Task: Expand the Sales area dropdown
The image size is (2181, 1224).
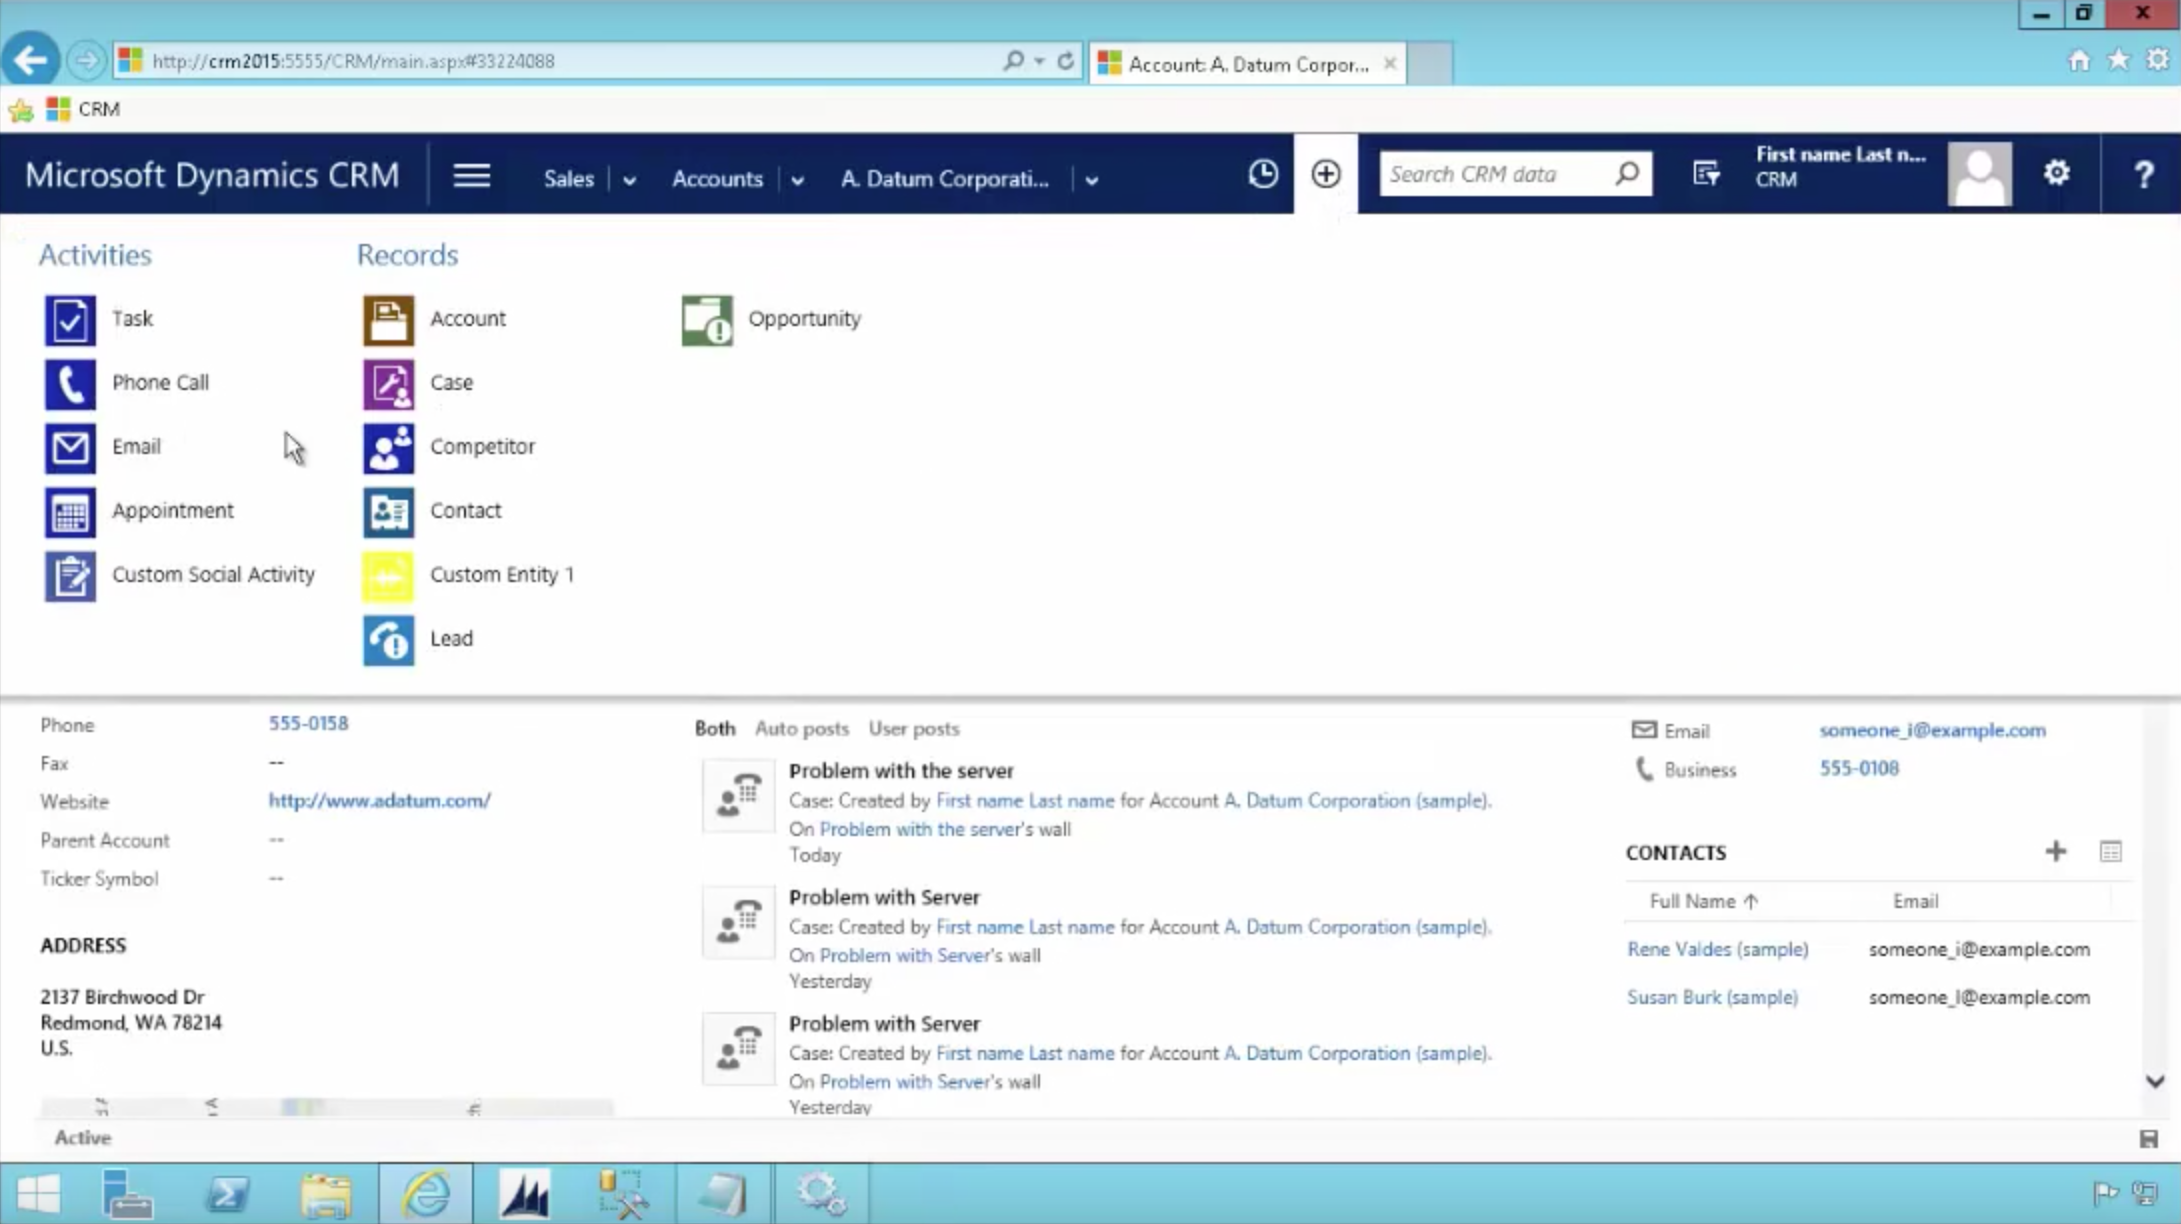Action: tap(629, 181)
